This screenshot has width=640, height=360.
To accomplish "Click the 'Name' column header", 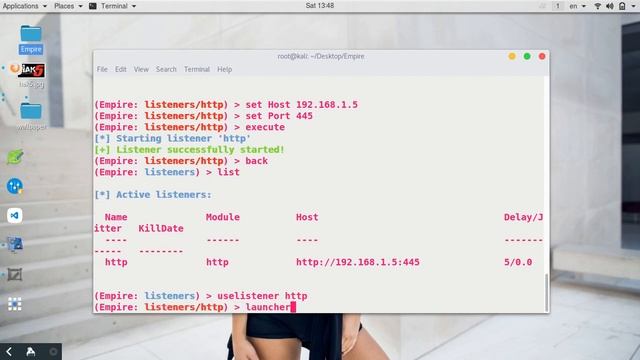I will tap(116, 217).
